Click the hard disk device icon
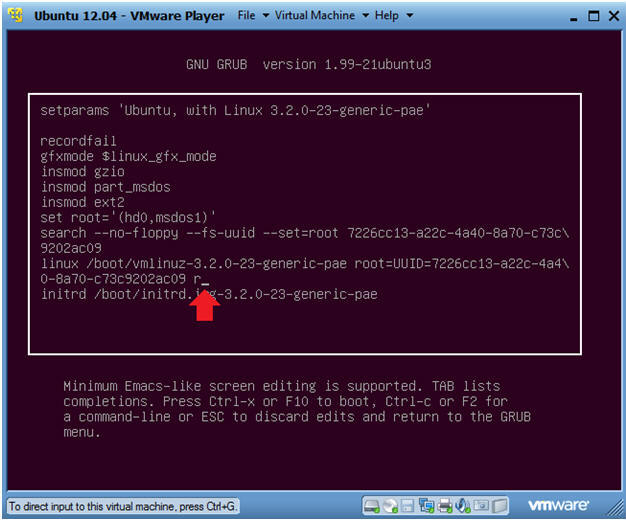This screenshot has height=520, width=626. (x=371, y=506)
